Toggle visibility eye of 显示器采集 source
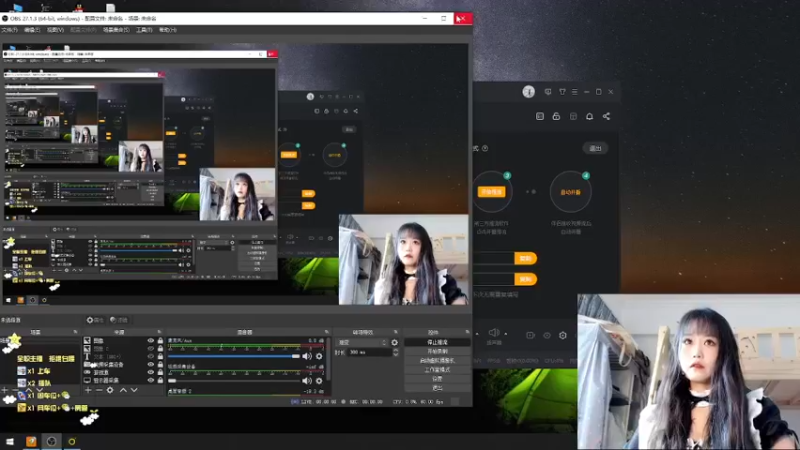 [151, 380]
